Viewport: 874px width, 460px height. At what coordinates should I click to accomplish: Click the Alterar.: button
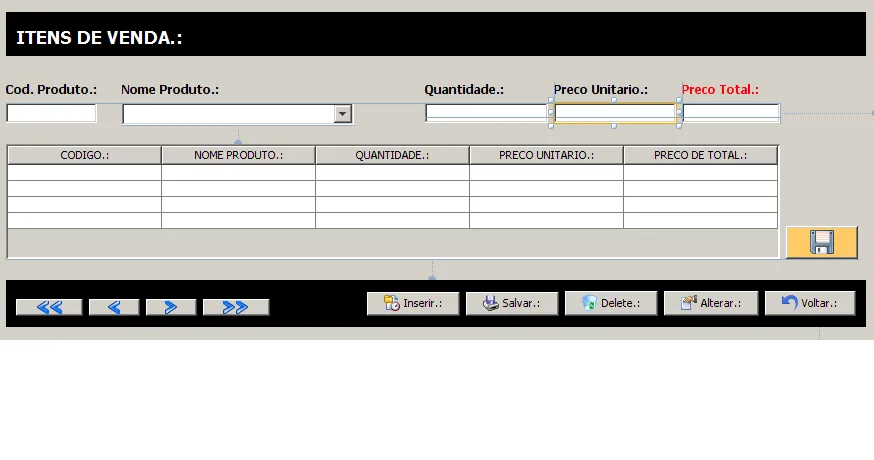(x=711, y=303)
